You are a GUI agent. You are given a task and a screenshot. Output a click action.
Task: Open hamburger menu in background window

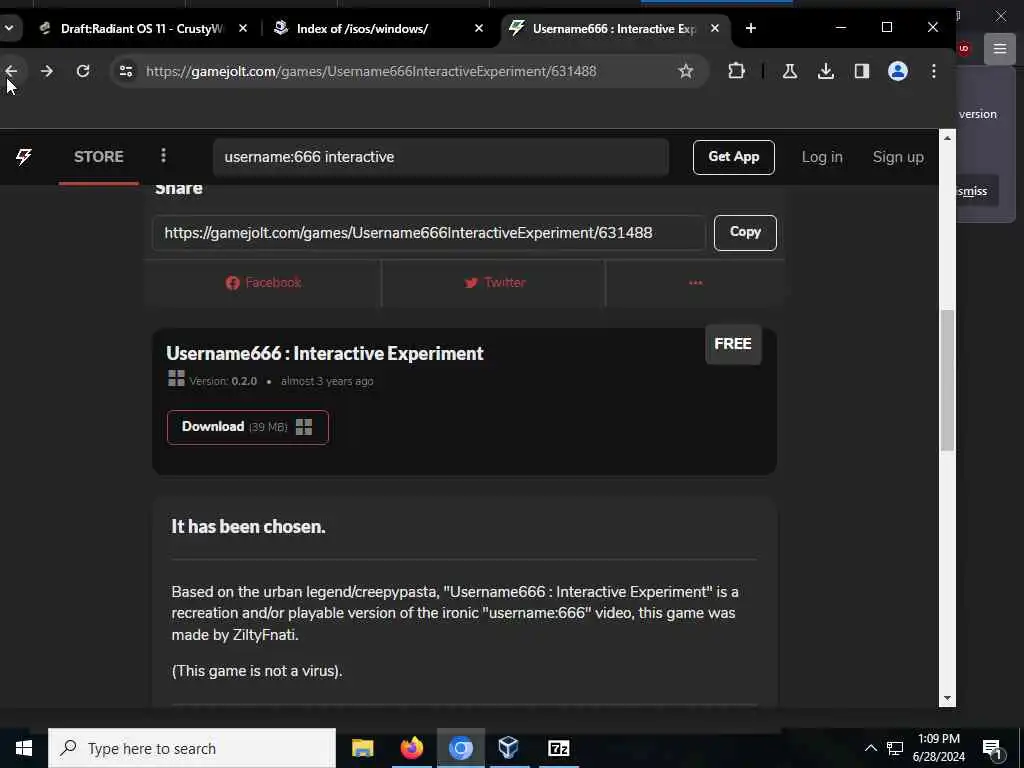tap(1000, 48)
